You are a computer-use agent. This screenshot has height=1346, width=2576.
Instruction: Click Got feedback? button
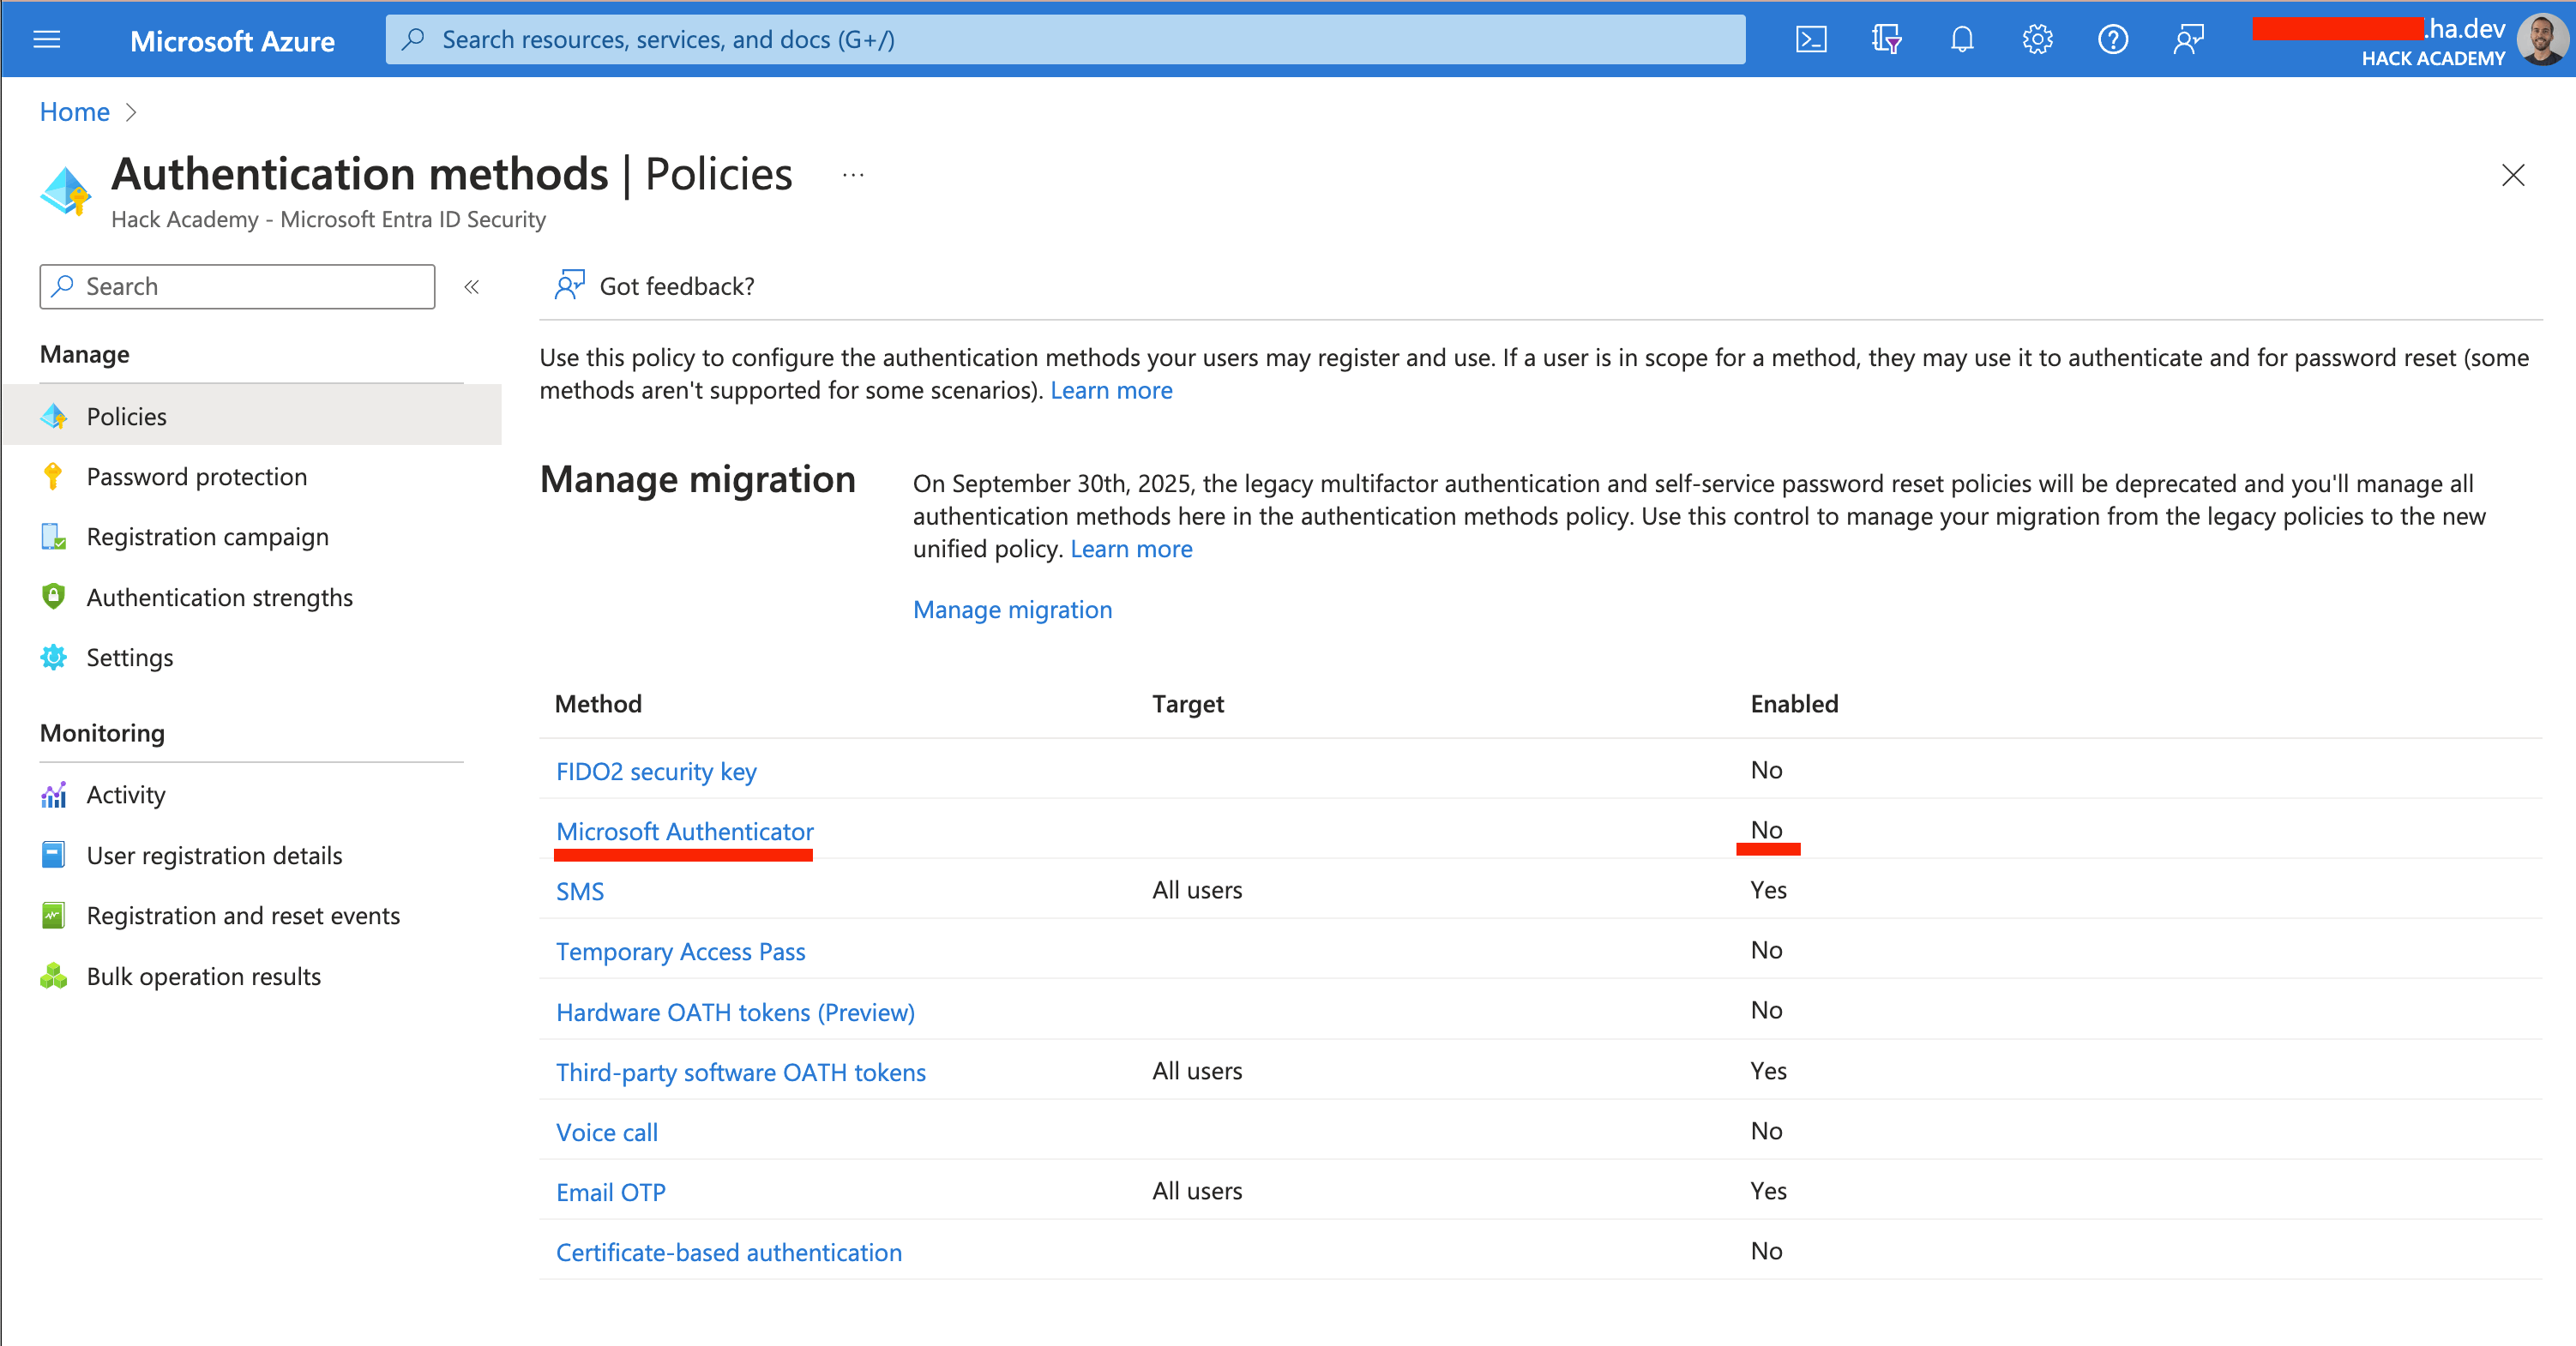(656, 287)
